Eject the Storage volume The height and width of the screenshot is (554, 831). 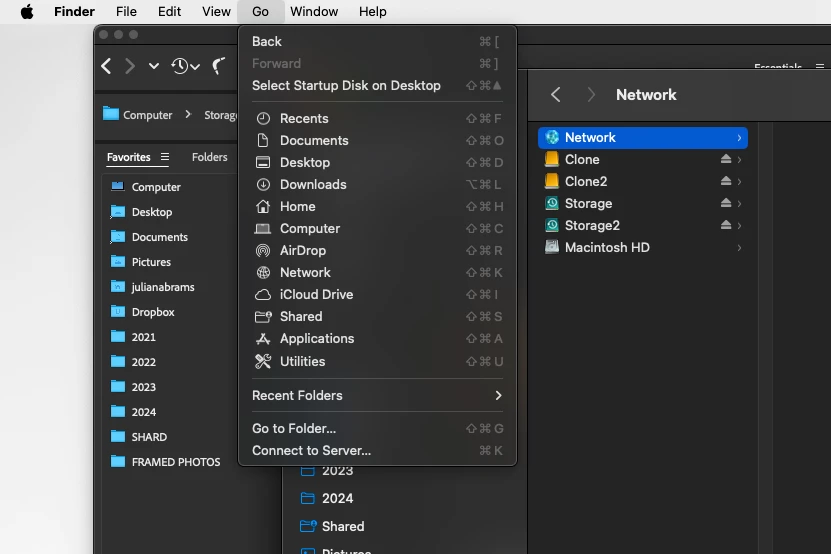(726, 203)
